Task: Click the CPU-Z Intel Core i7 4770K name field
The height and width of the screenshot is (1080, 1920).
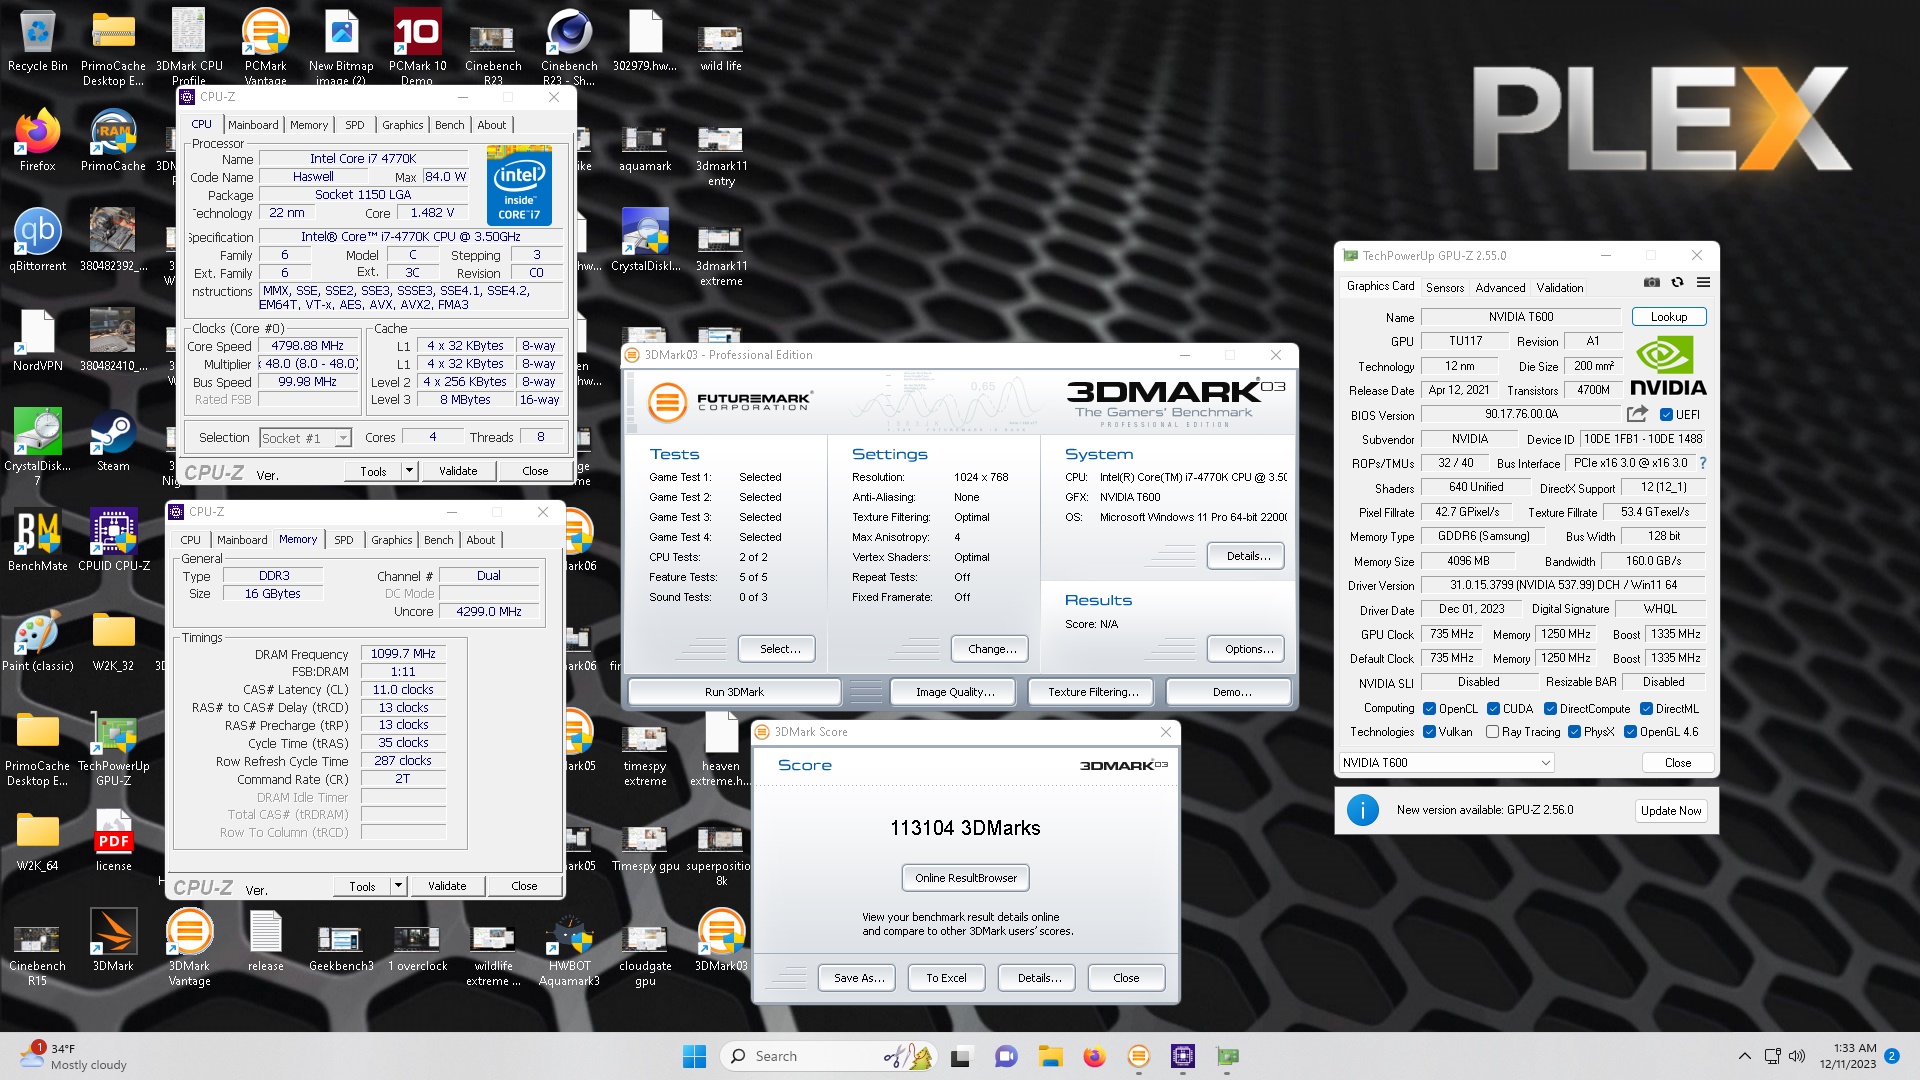Action: 363,158
